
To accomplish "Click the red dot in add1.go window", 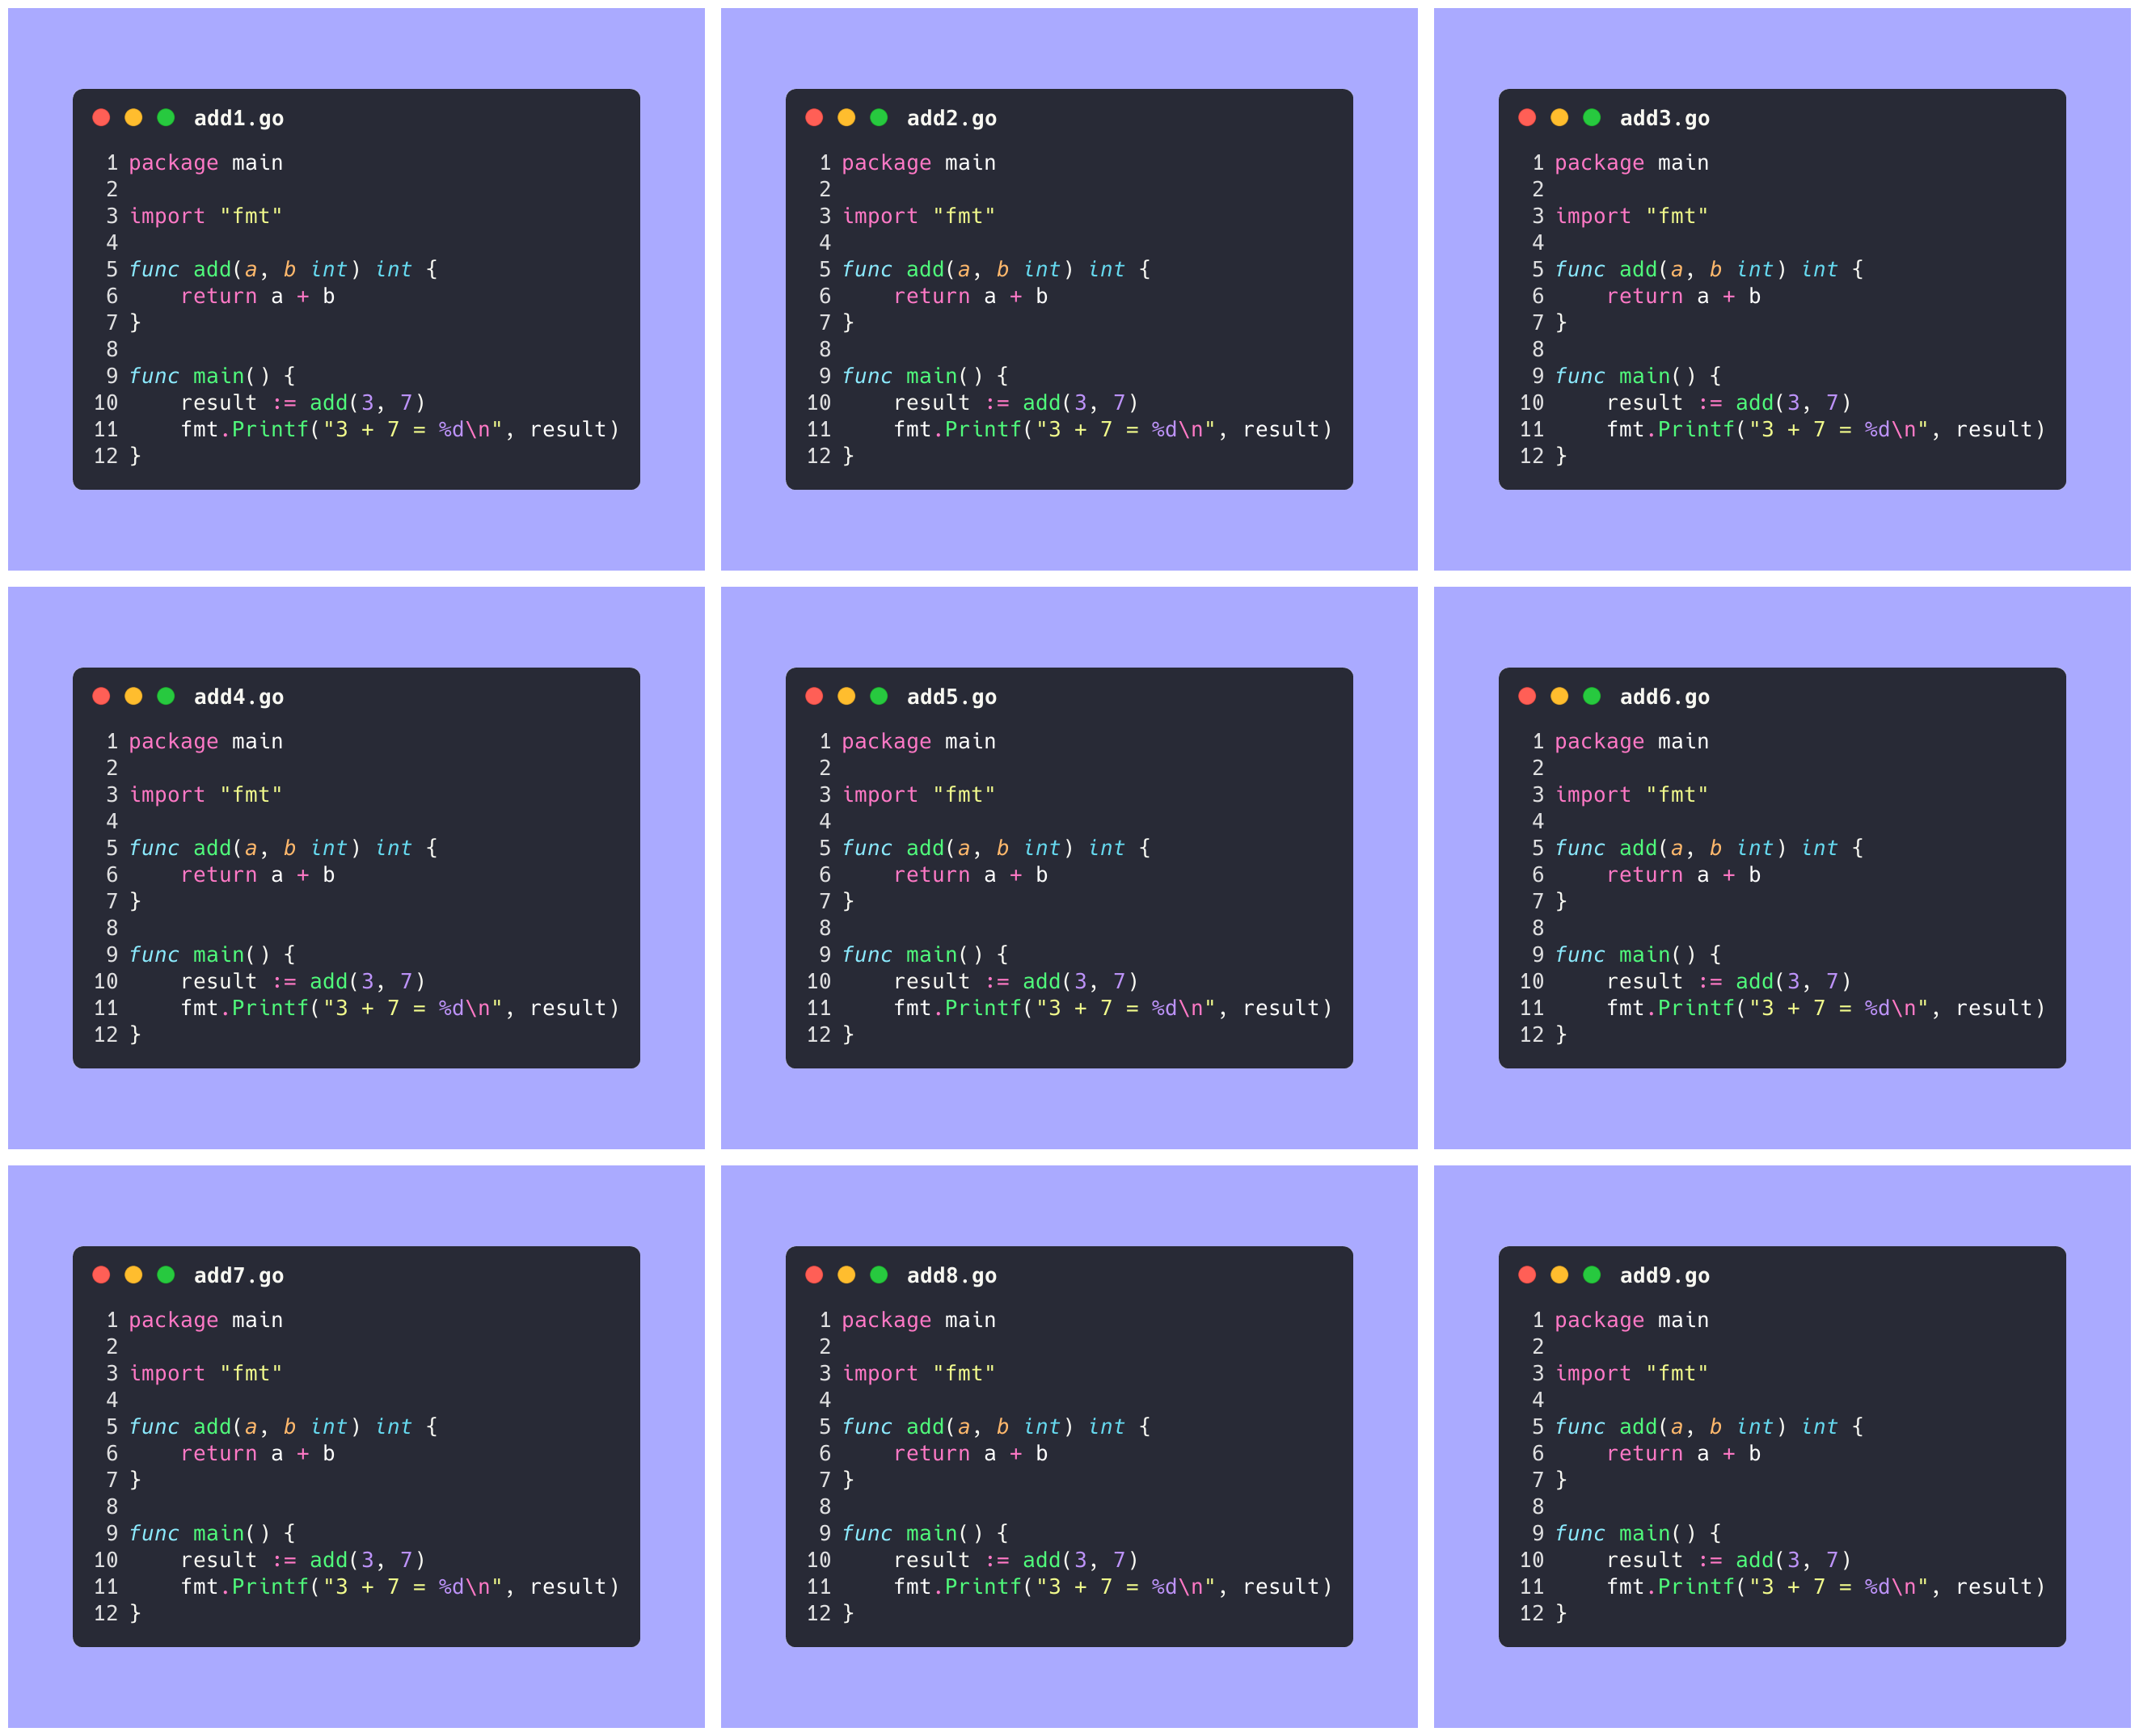I will pyautogui.click(x=101, y=118).
